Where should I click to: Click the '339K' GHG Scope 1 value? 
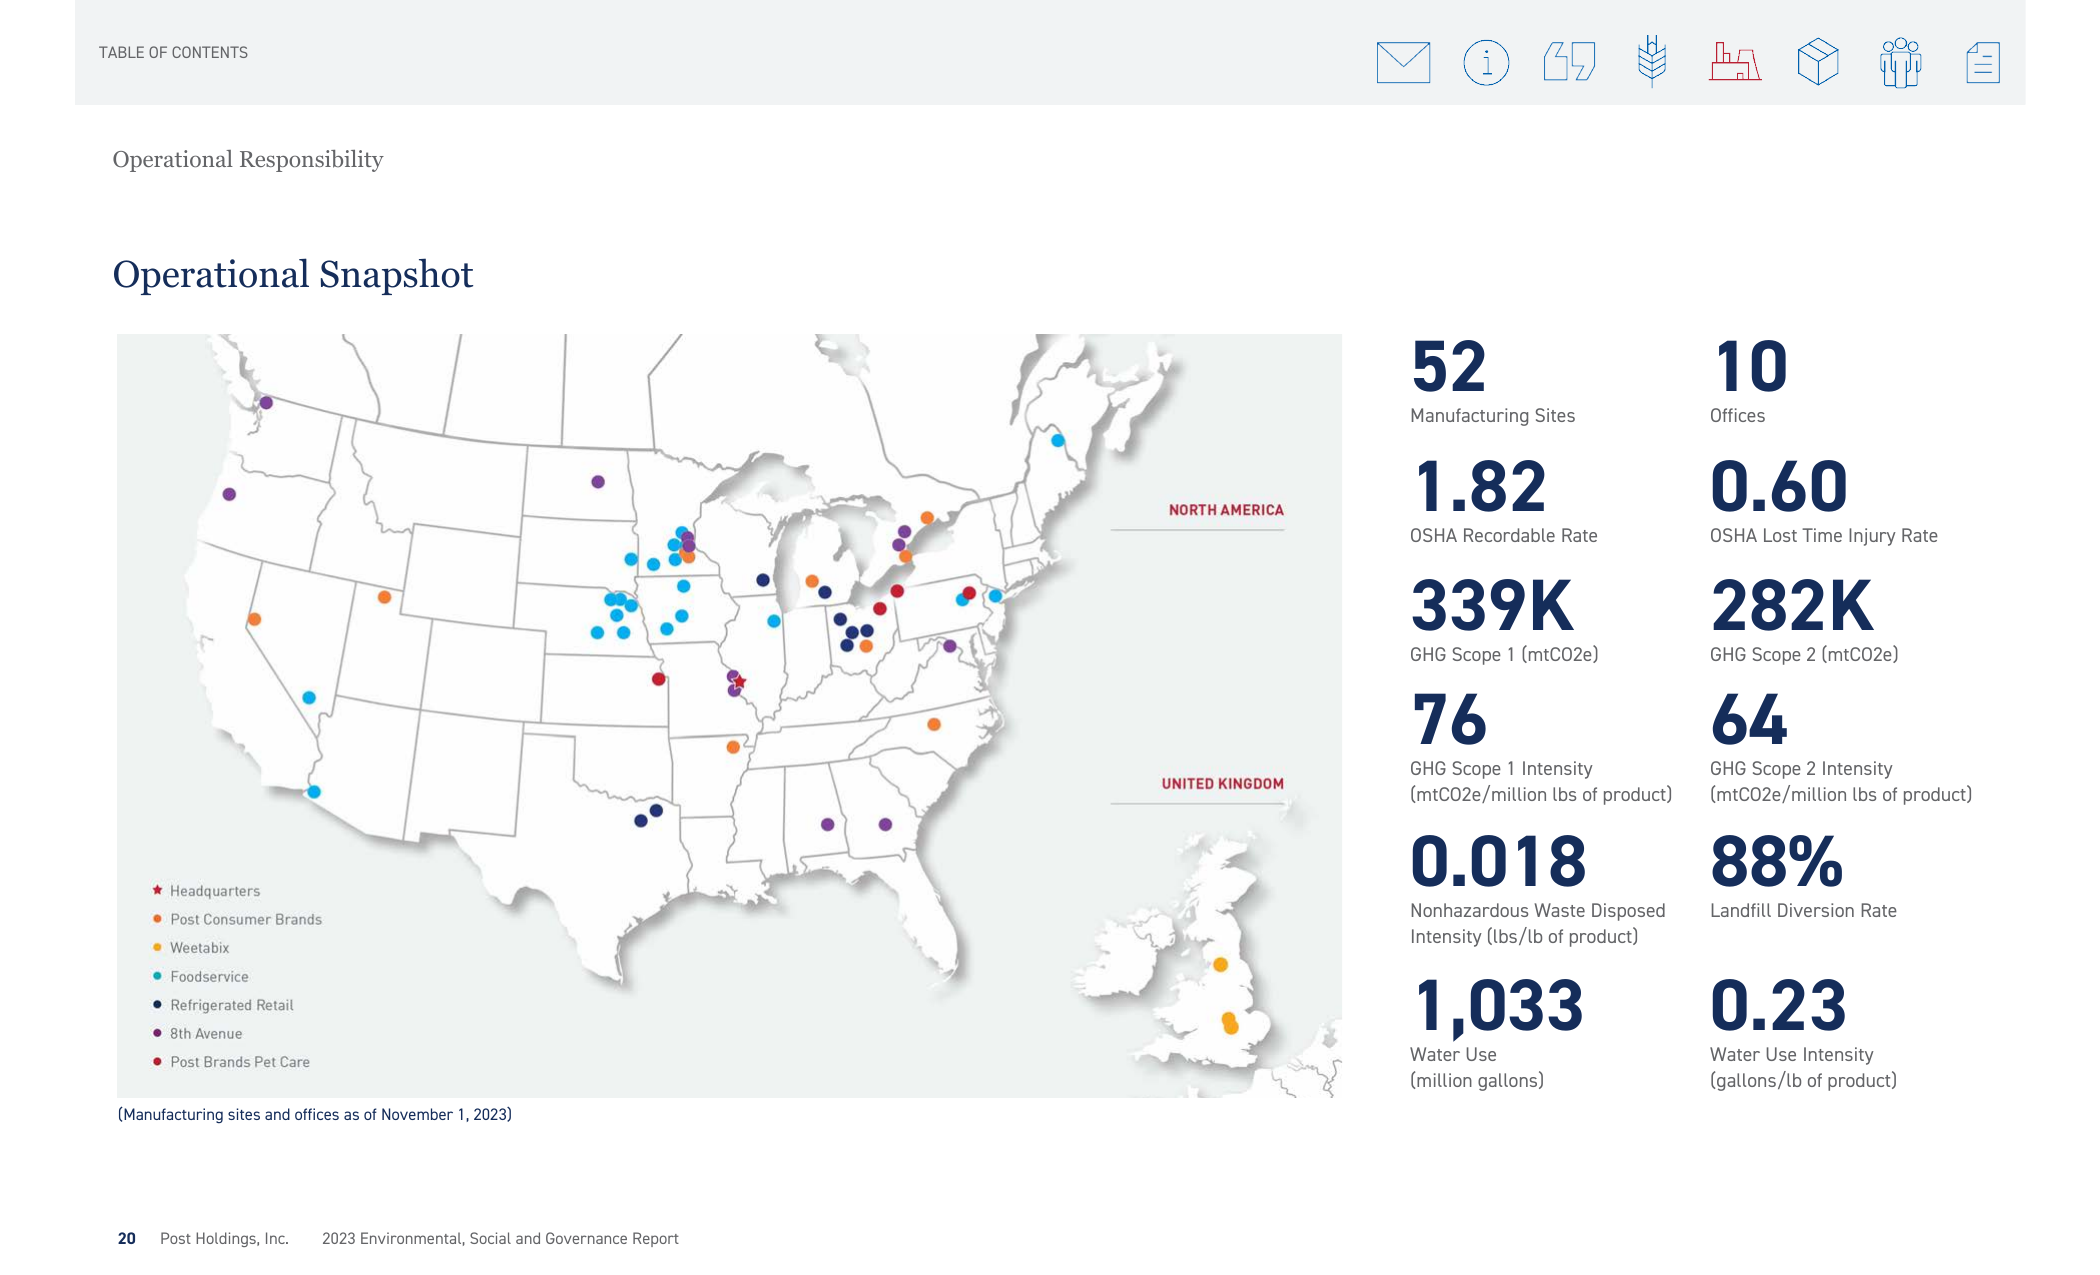[x=1492, y=606]
